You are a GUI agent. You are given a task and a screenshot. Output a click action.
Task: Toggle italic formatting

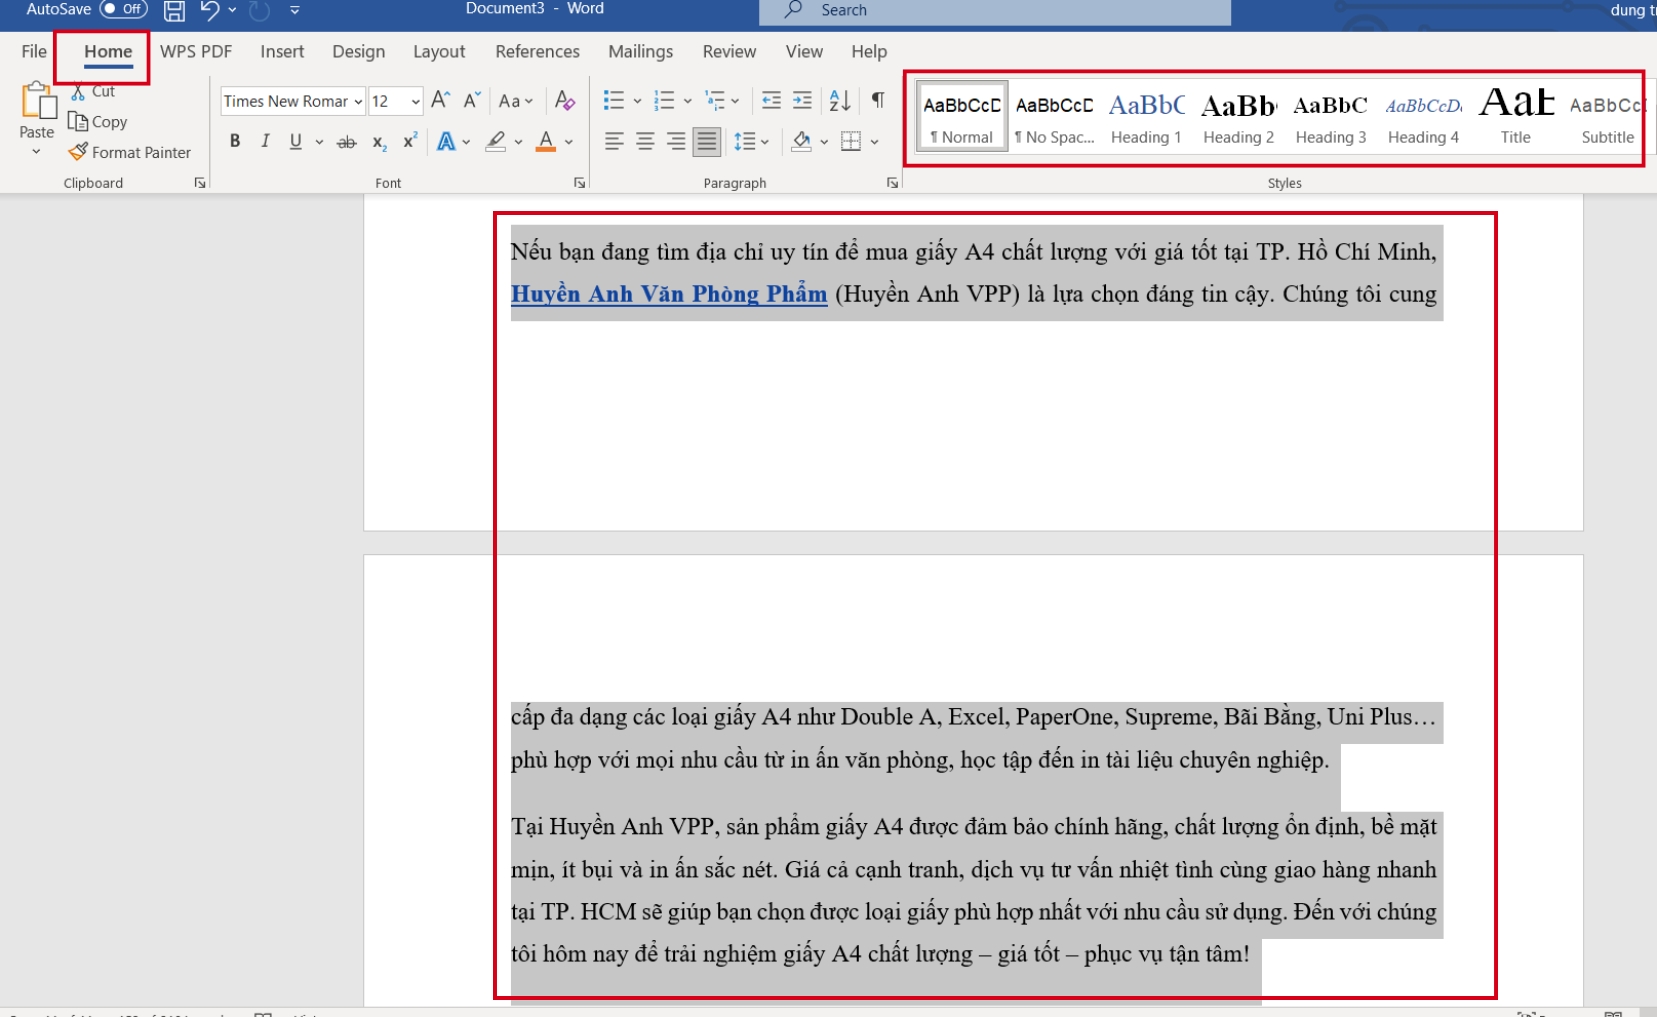[x=265, y=142]
